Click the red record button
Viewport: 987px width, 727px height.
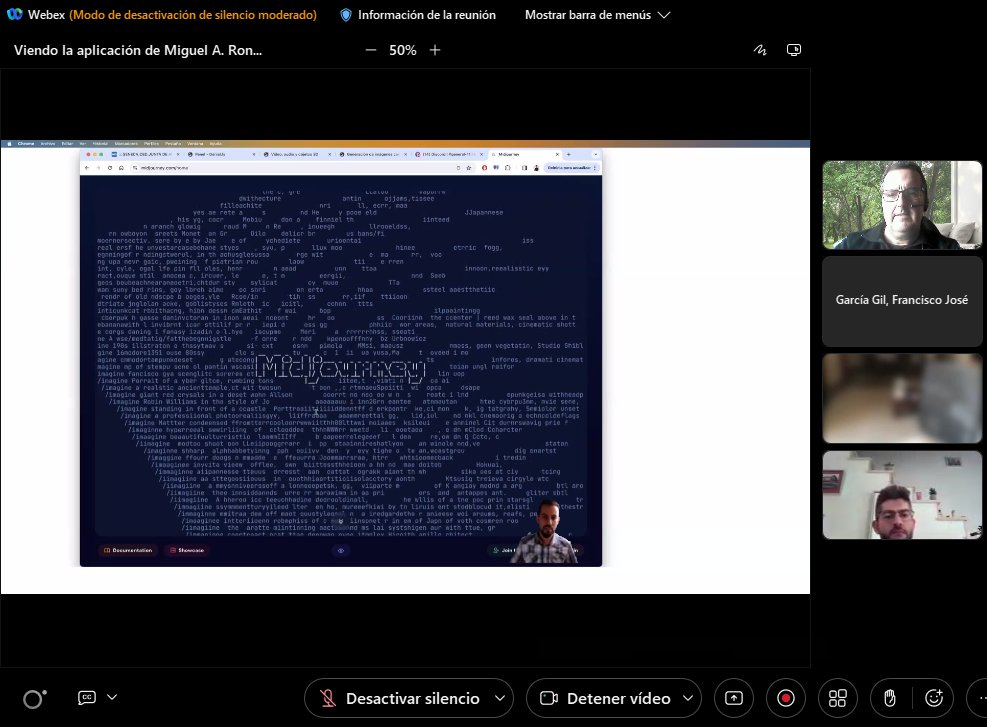pyautogui.click(x=786, y=698)
